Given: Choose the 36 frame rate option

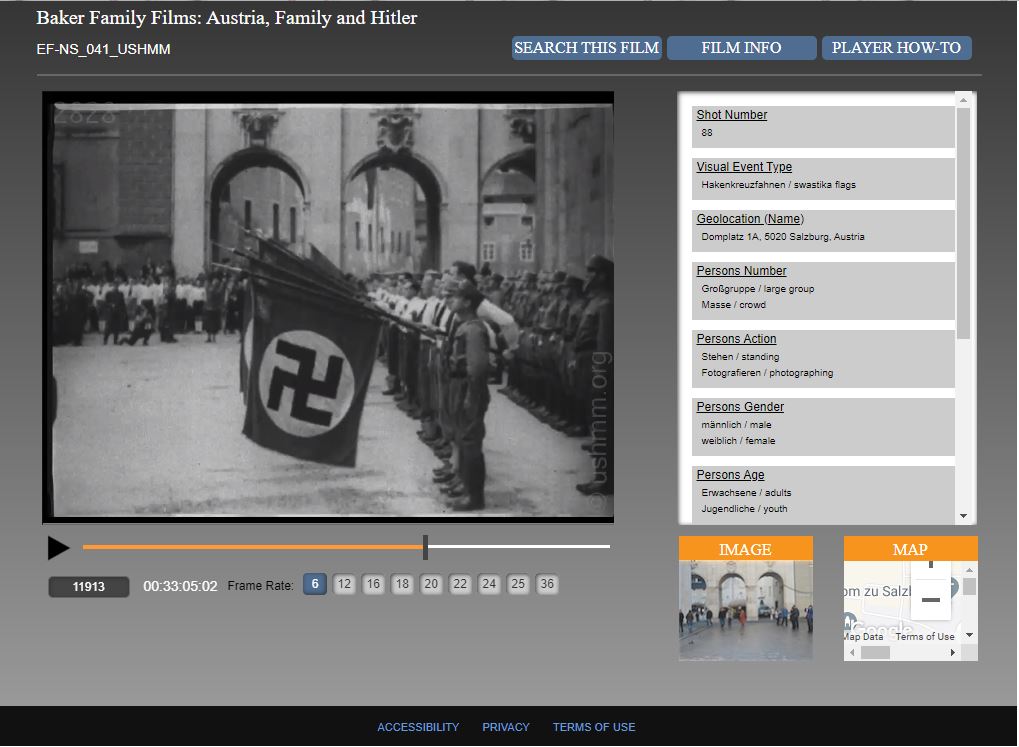Looking at the screenshot, I should tap(547, 585).
